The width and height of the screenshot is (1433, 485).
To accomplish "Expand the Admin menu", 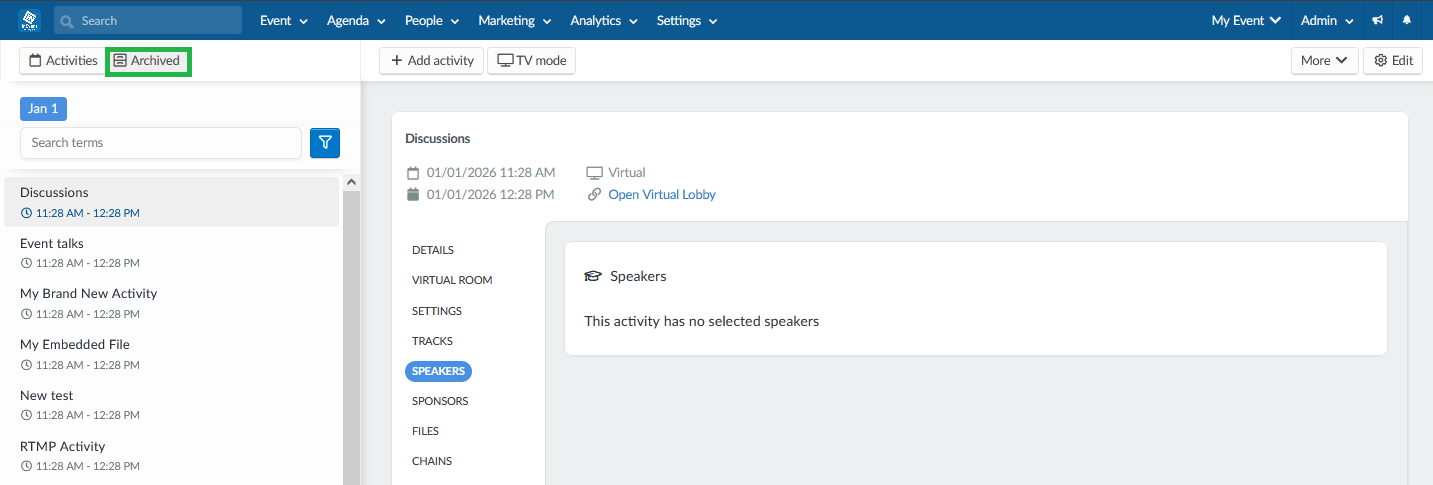I will 1327,20.
